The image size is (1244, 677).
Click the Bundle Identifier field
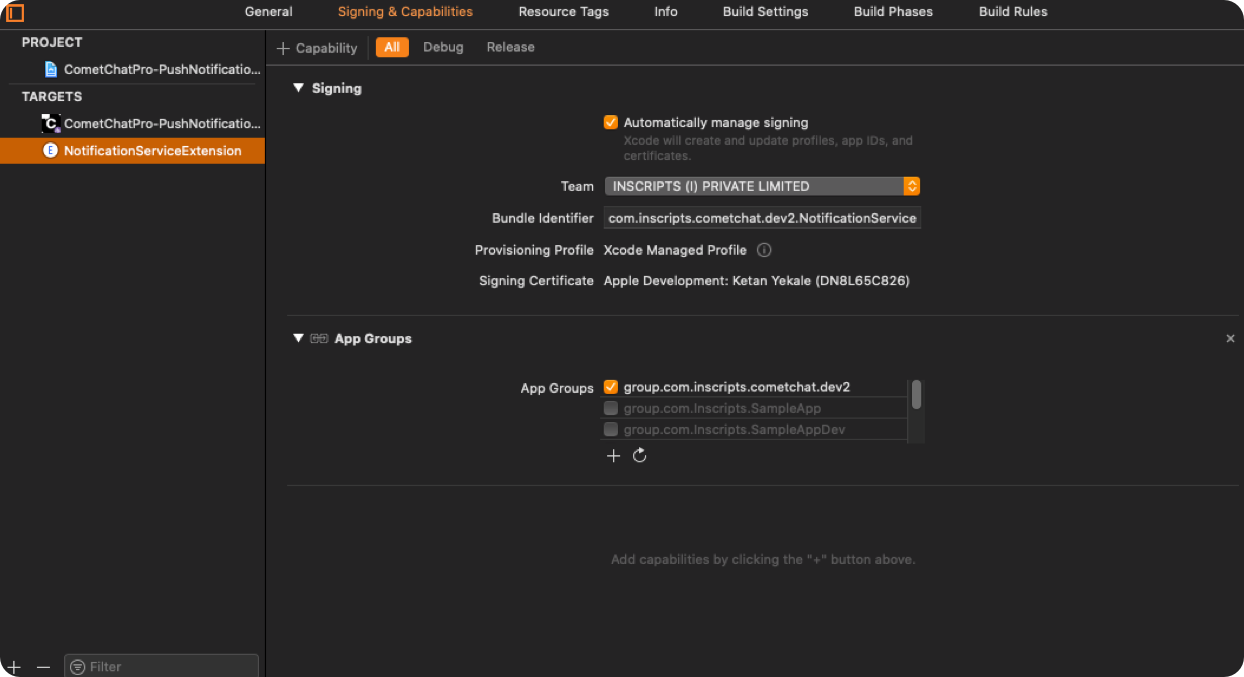point(762,218)
